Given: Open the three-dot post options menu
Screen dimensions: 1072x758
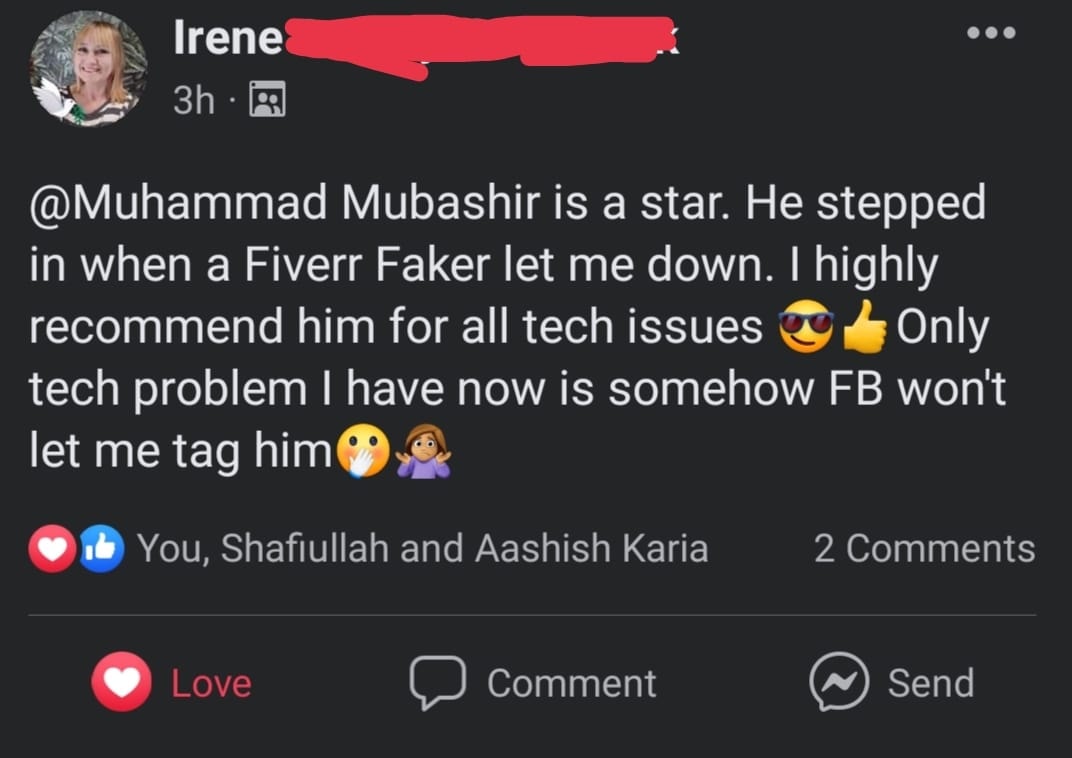Looking at the screenshot, I should (x=991, y=33).
